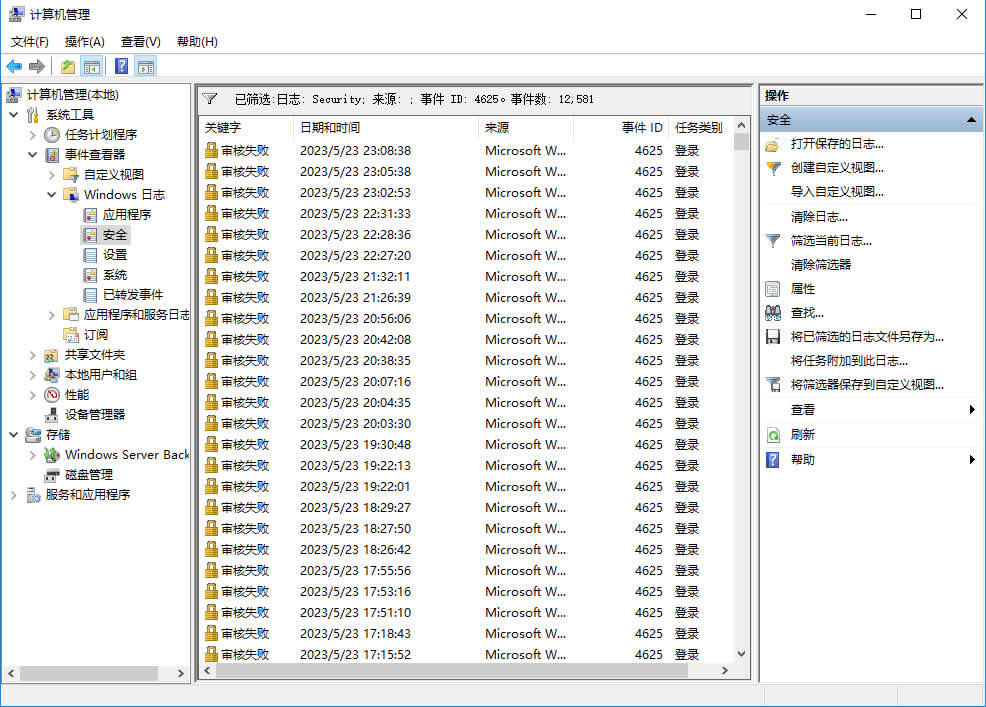The width and height of the screenshot is (986, 707).
Task: Click the 查找 binoculars search icon
Action: [x=774, y=312]
